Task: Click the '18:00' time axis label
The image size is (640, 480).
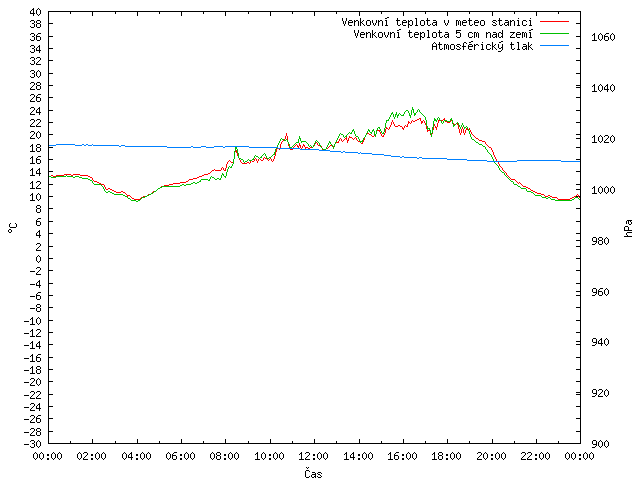Action: [447, 456]
